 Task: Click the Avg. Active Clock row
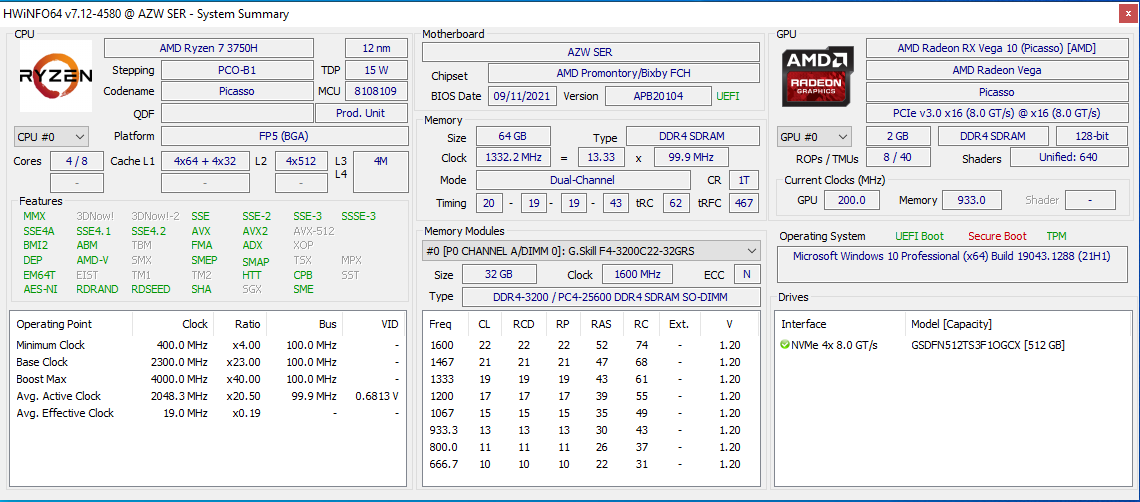tap(207, 396)
